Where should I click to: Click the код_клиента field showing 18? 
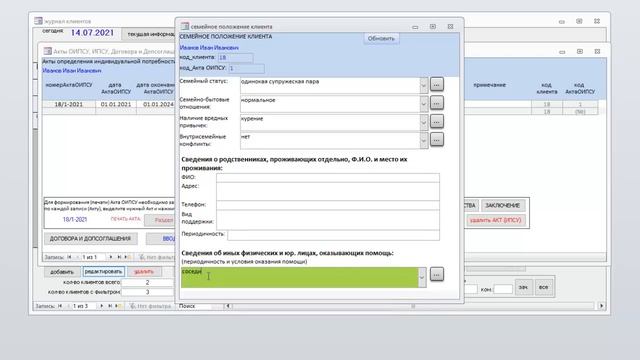pyautogui.click(x=235, y=58)
